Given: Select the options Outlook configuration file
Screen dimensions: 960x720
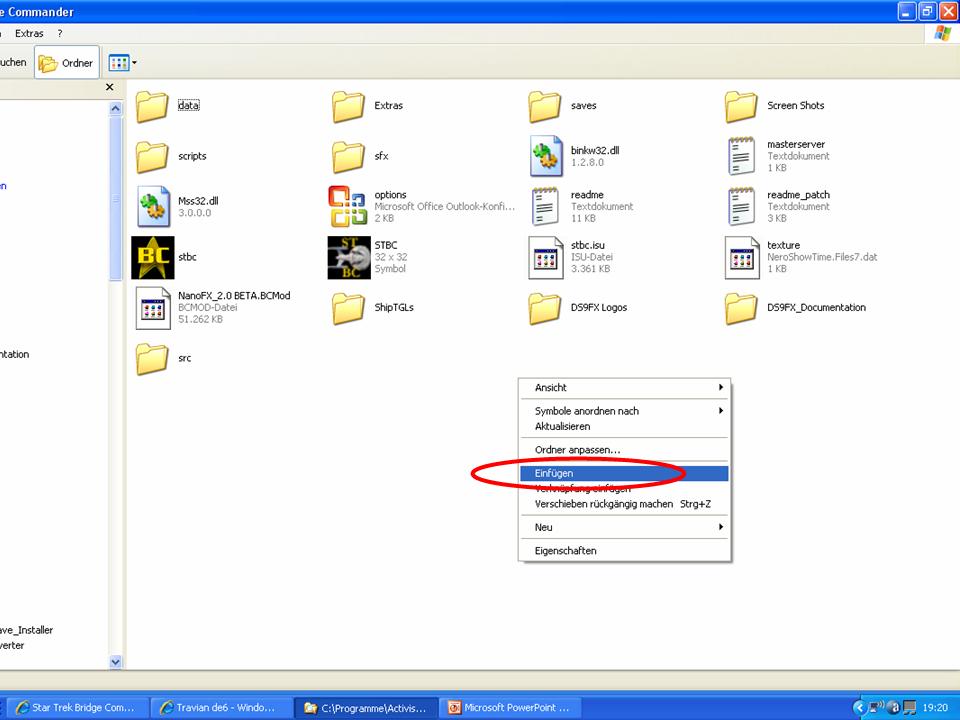Looking at the screenshot, I should coord(348,206).
